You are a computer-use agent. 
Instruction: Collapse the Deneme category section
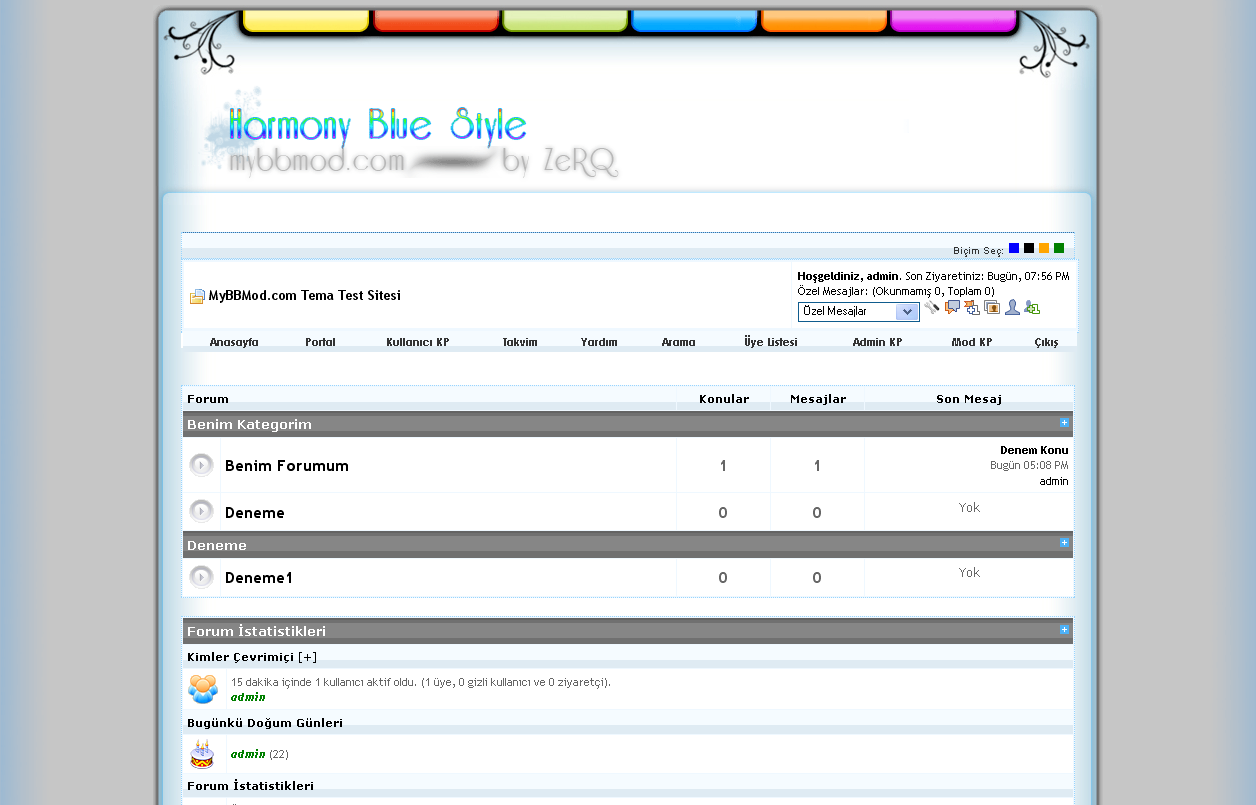click(1064, 543)
